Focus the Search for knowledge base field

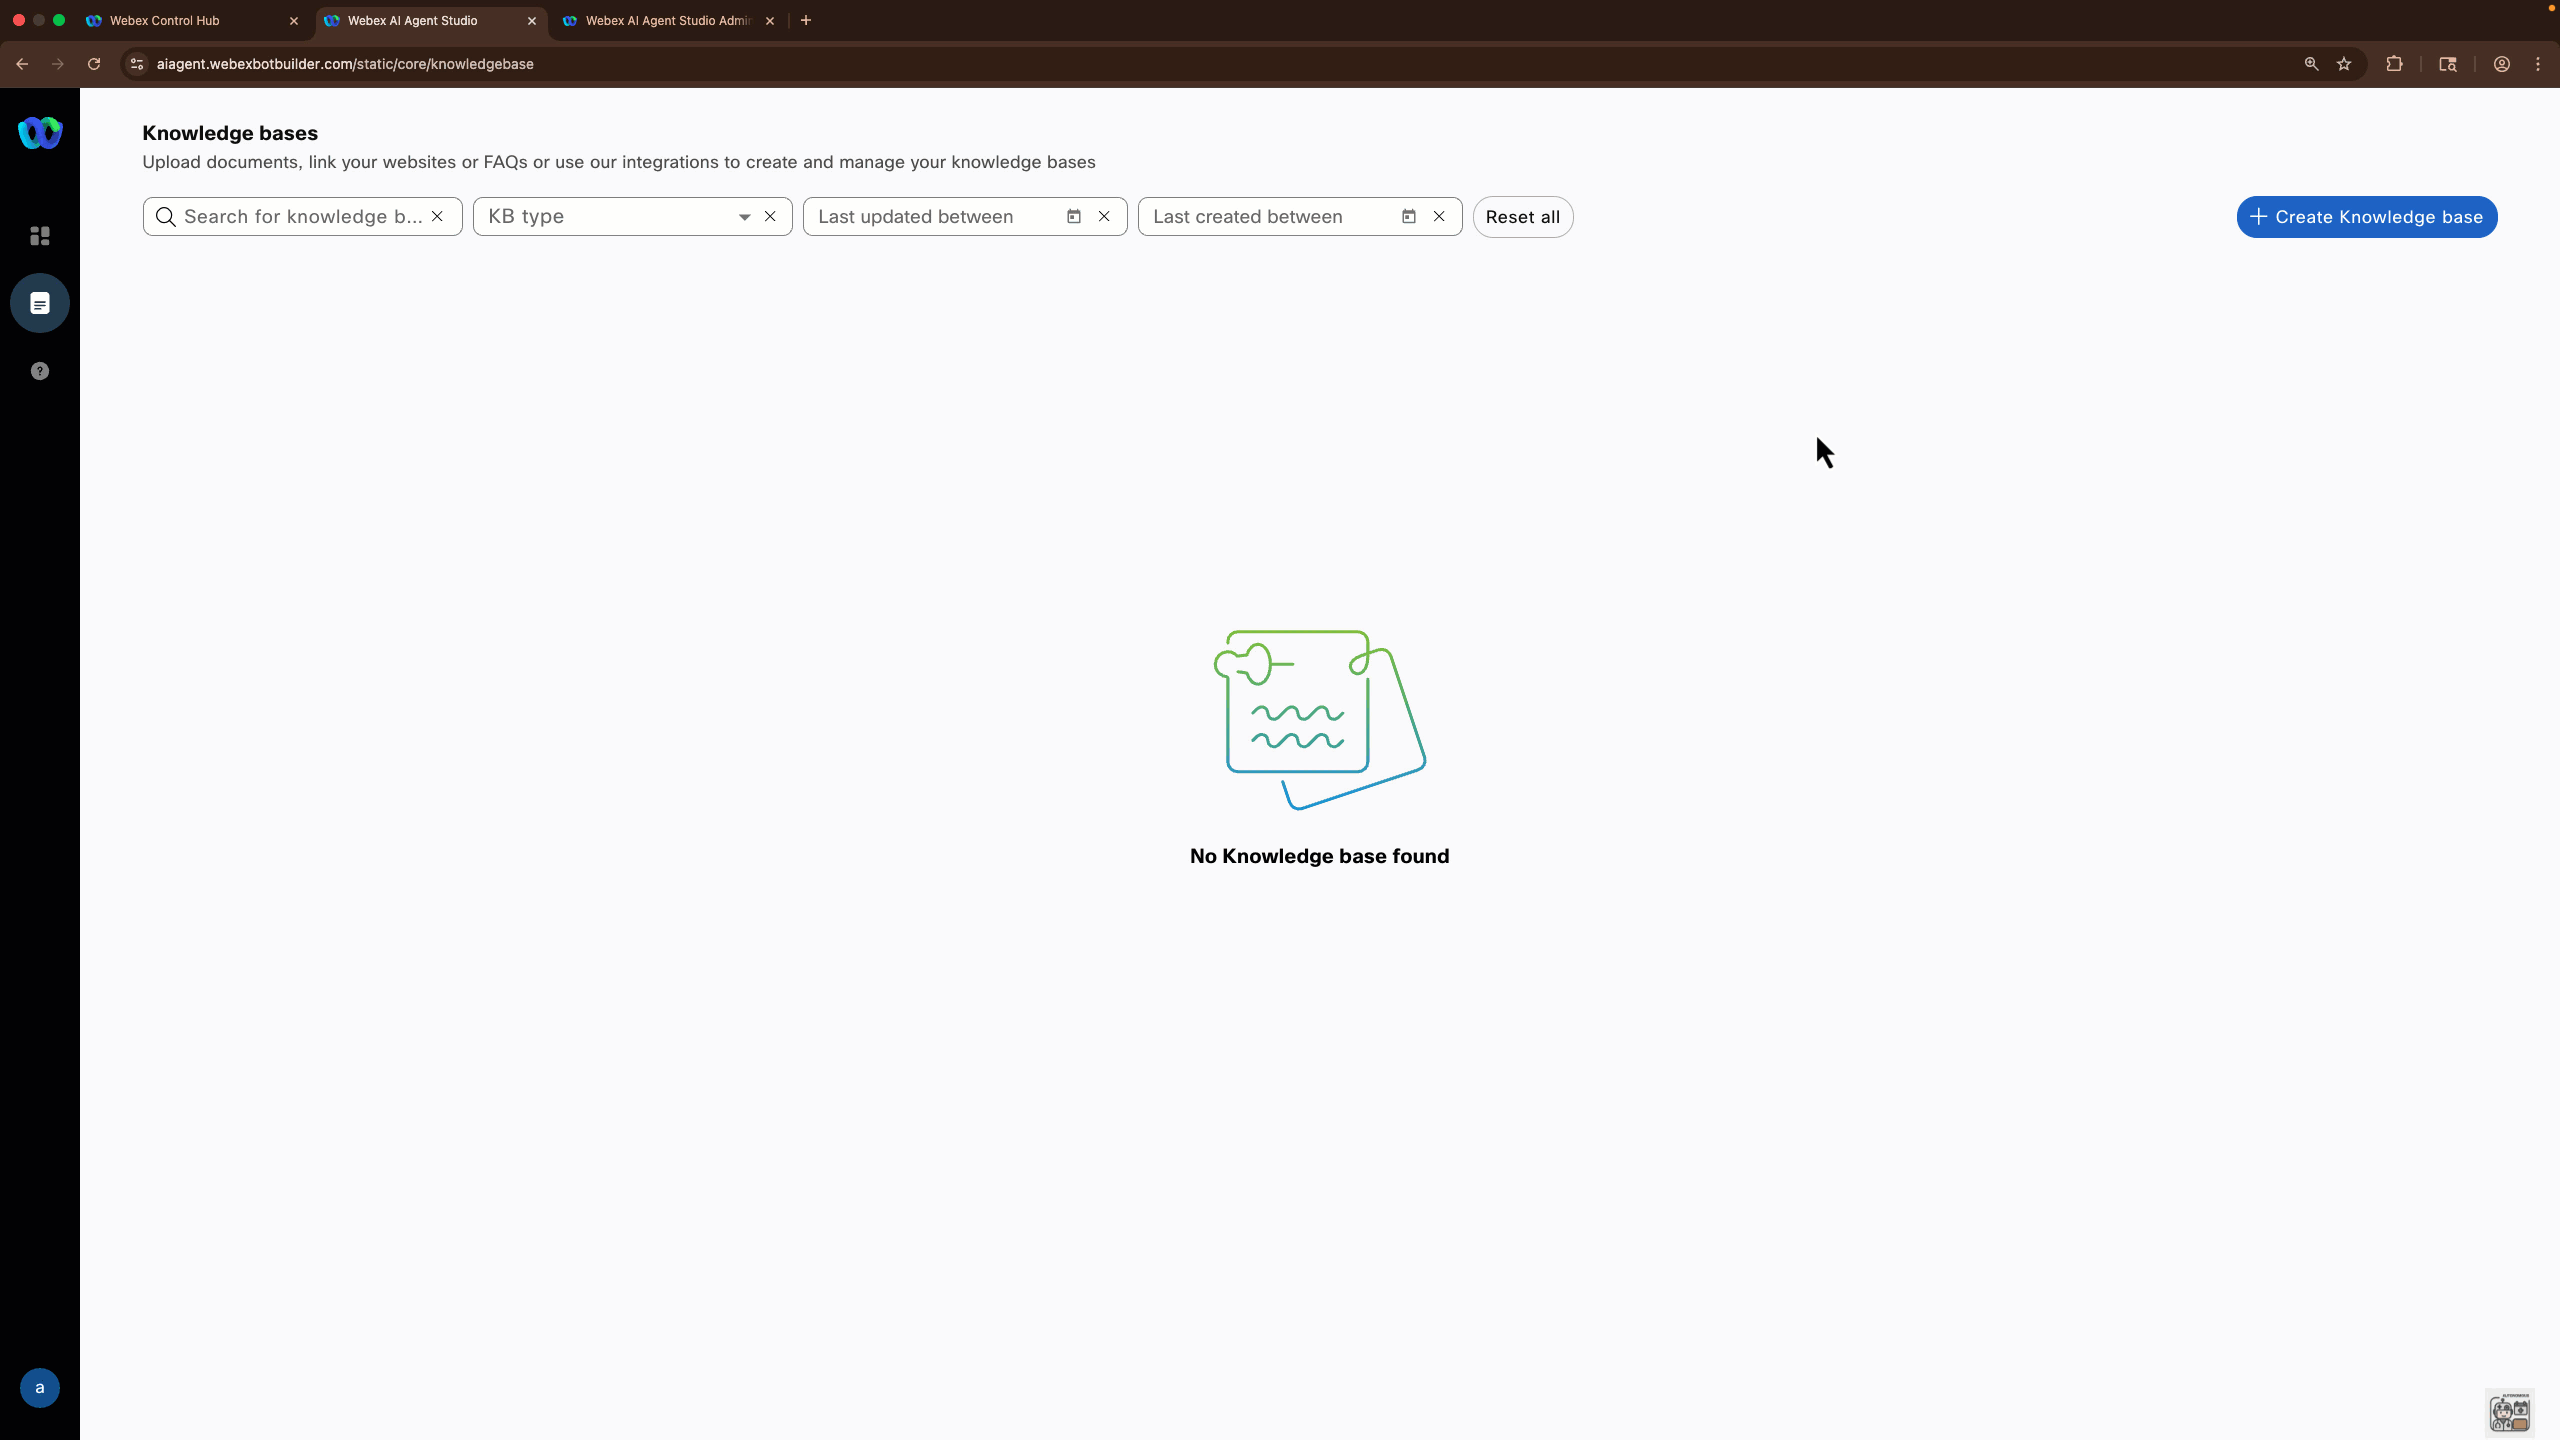pyautogui.click(x=300, y=216)
